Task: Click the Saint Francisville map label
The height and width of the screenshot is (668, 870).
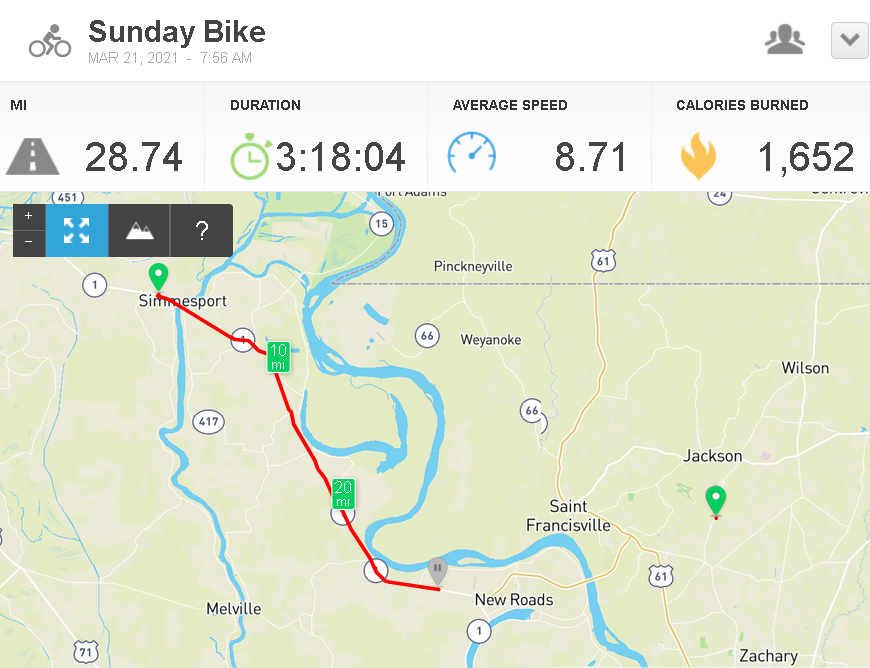Action: point(568,515)
